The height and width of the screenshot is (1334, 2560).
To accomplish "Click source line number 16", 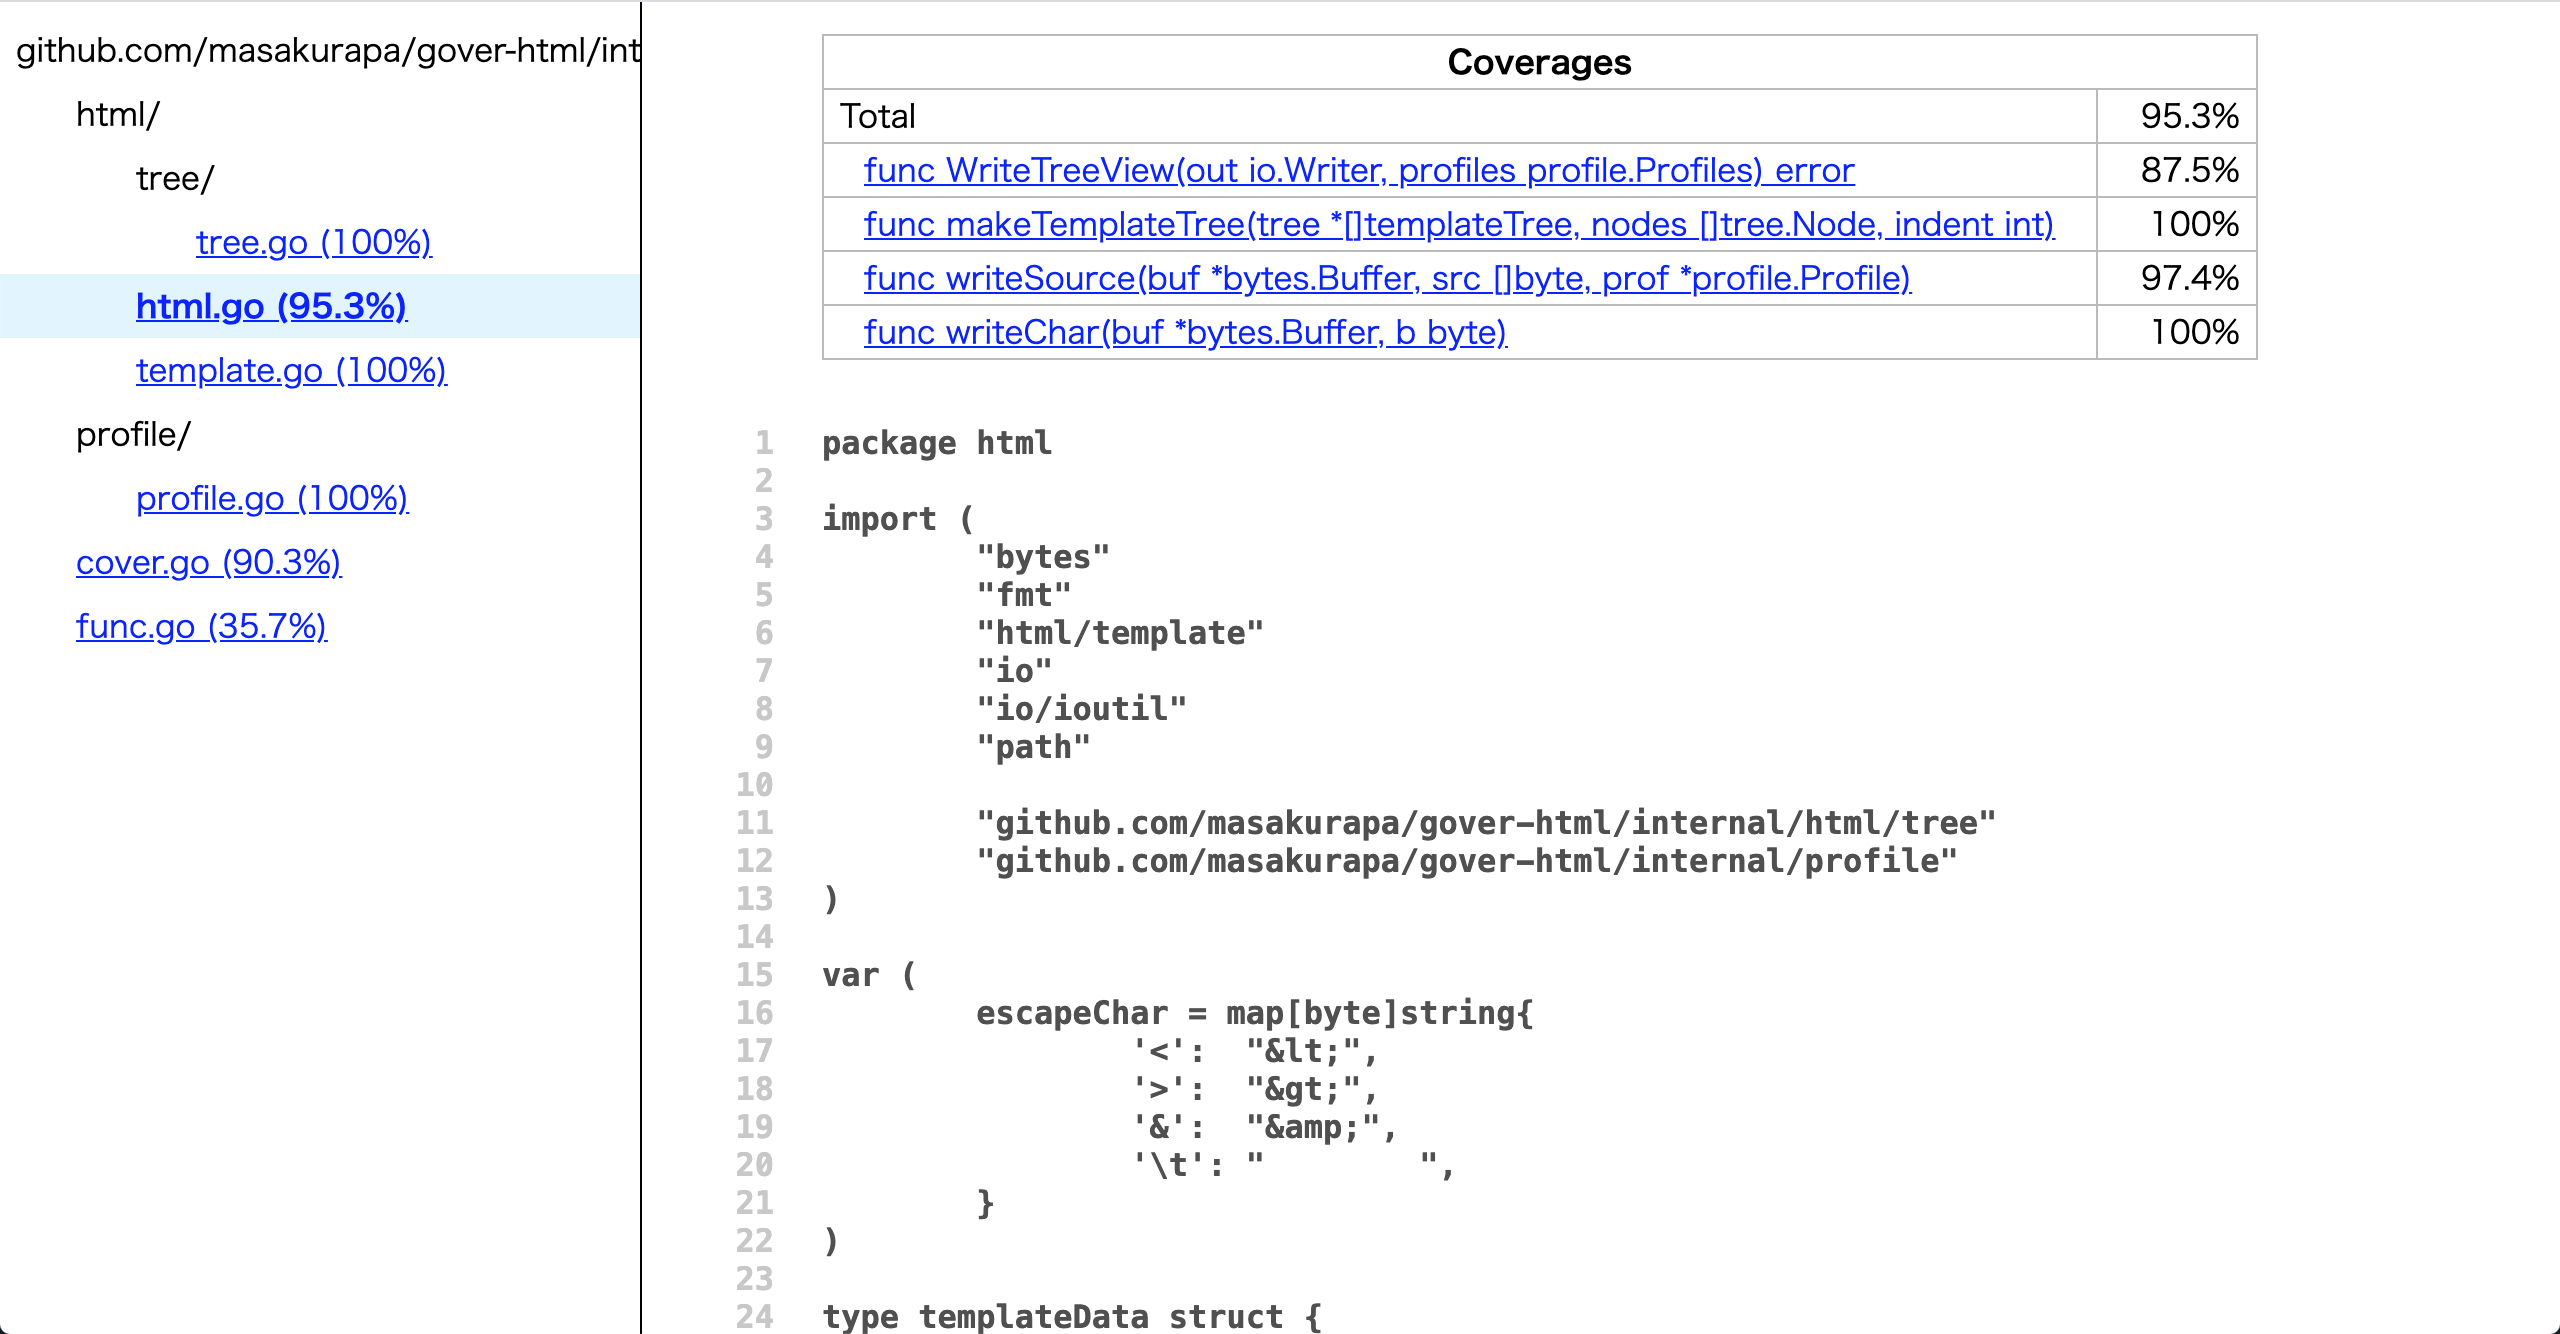I will point(755,1013).
